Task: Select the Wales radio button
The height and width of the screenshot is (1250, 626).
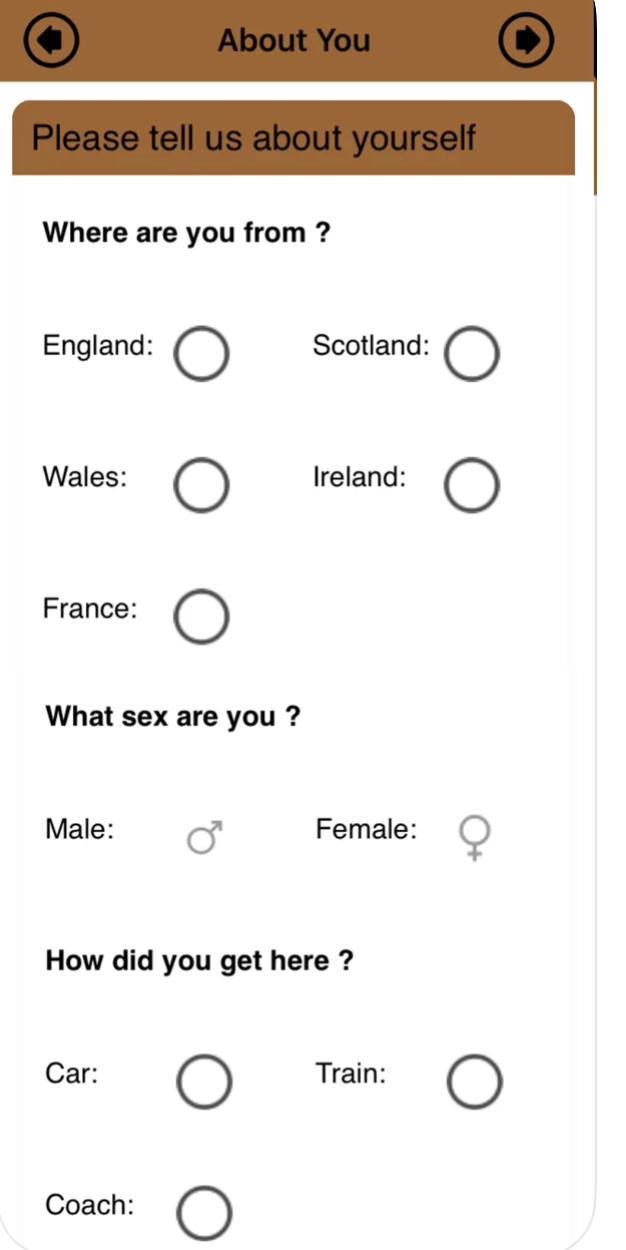Action: [x=201, y=485]
